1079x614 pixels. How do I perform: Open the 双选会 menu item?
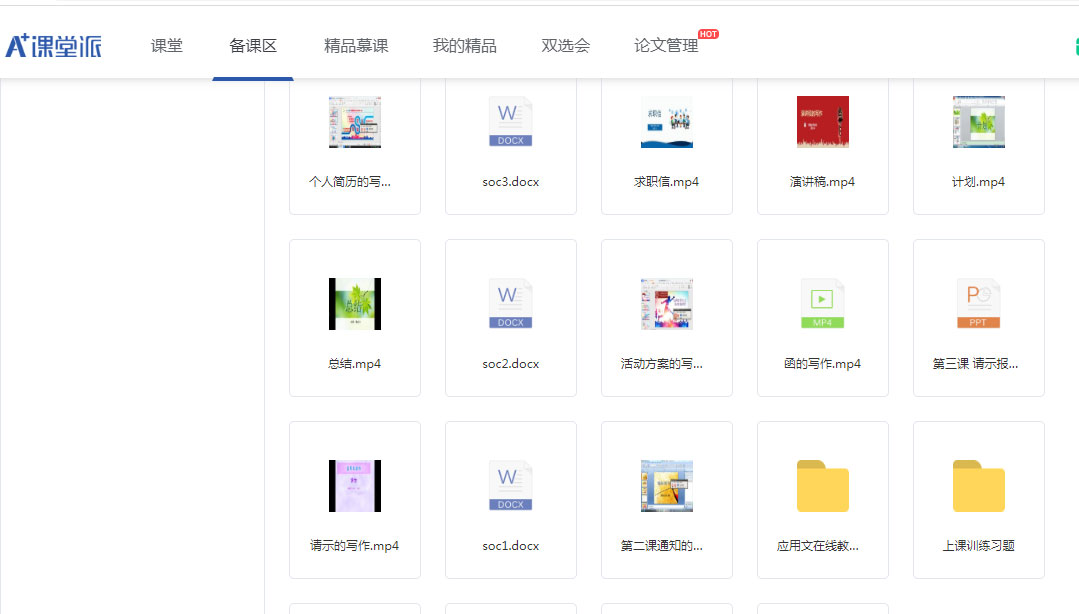(x=566, y=46)
